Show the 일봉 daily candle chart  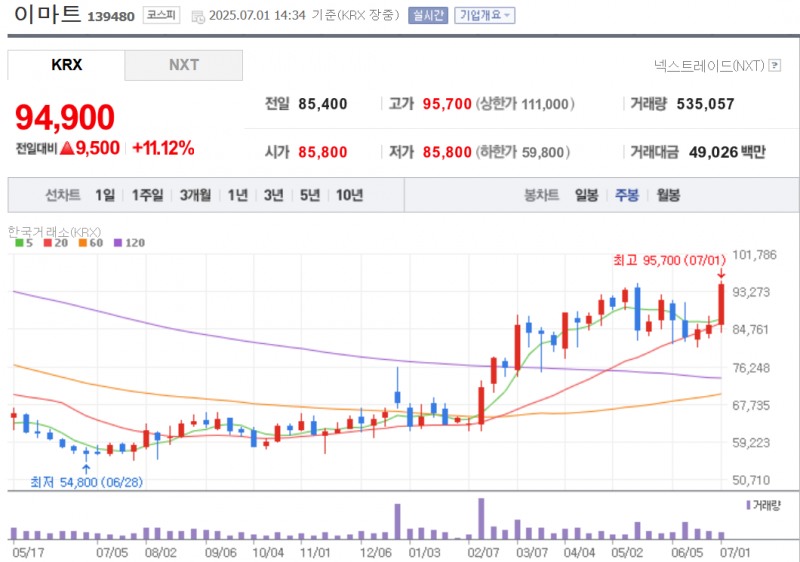pyautogui.click(x=586, y=195)
